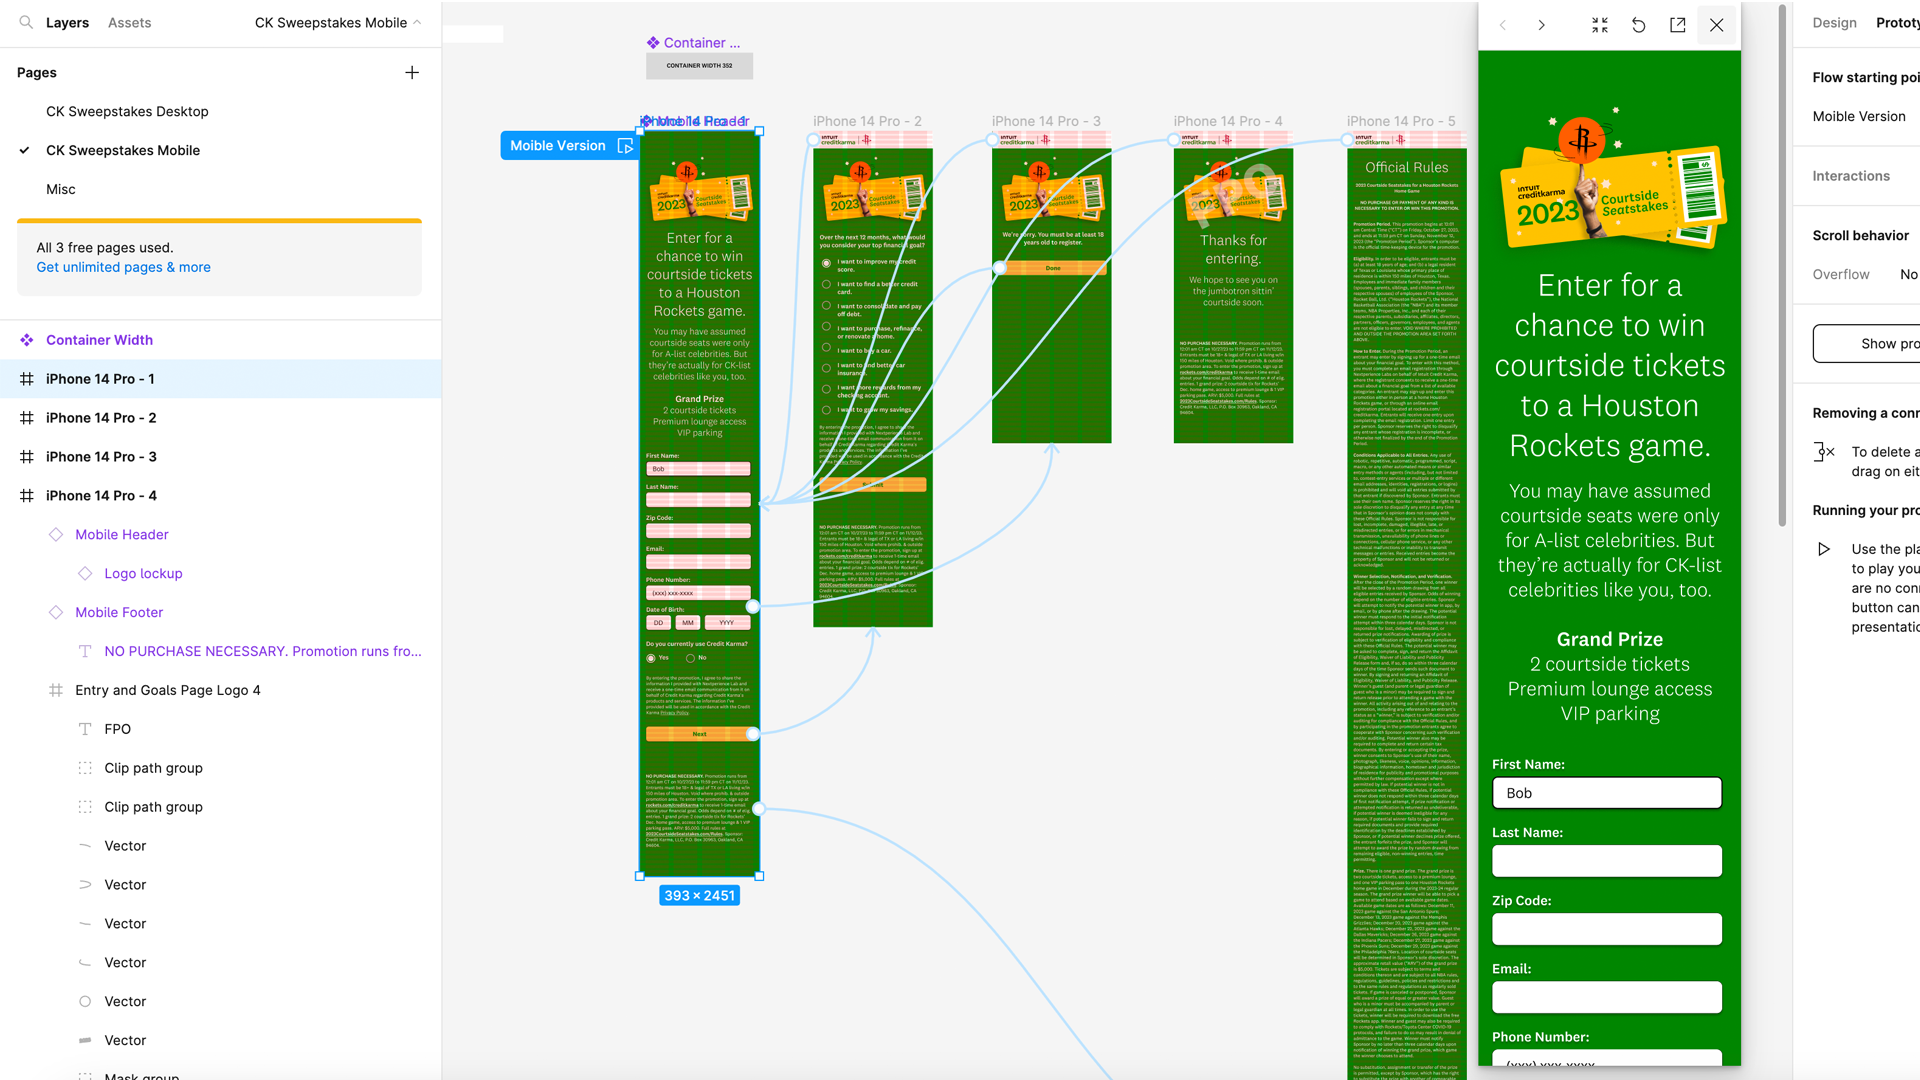Switch to the Design tab
The height and width of the screenshot is (1080, 1920).
(x=1834, y=22)
